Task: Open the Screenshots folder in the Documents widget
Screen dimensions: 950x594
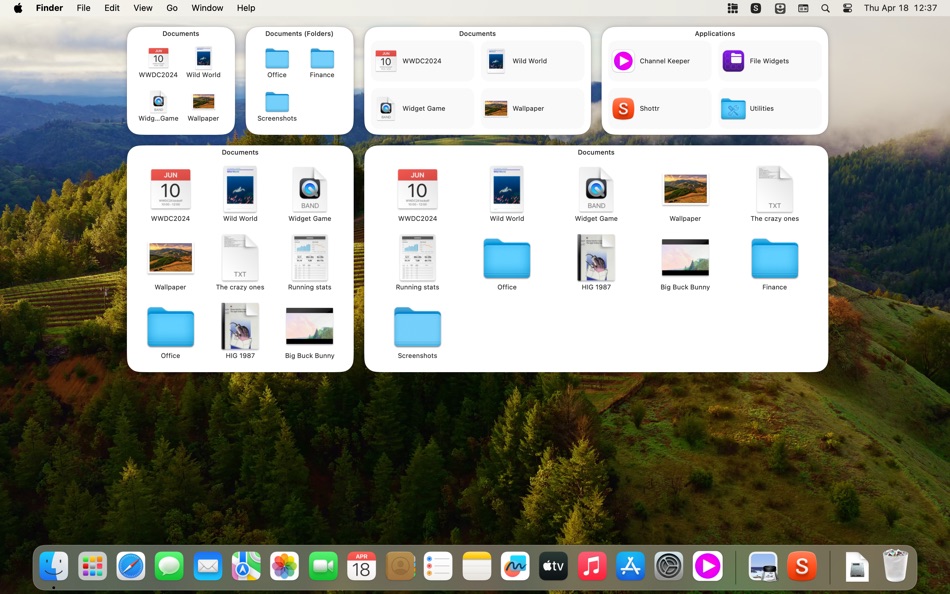Action: point(417,325)
